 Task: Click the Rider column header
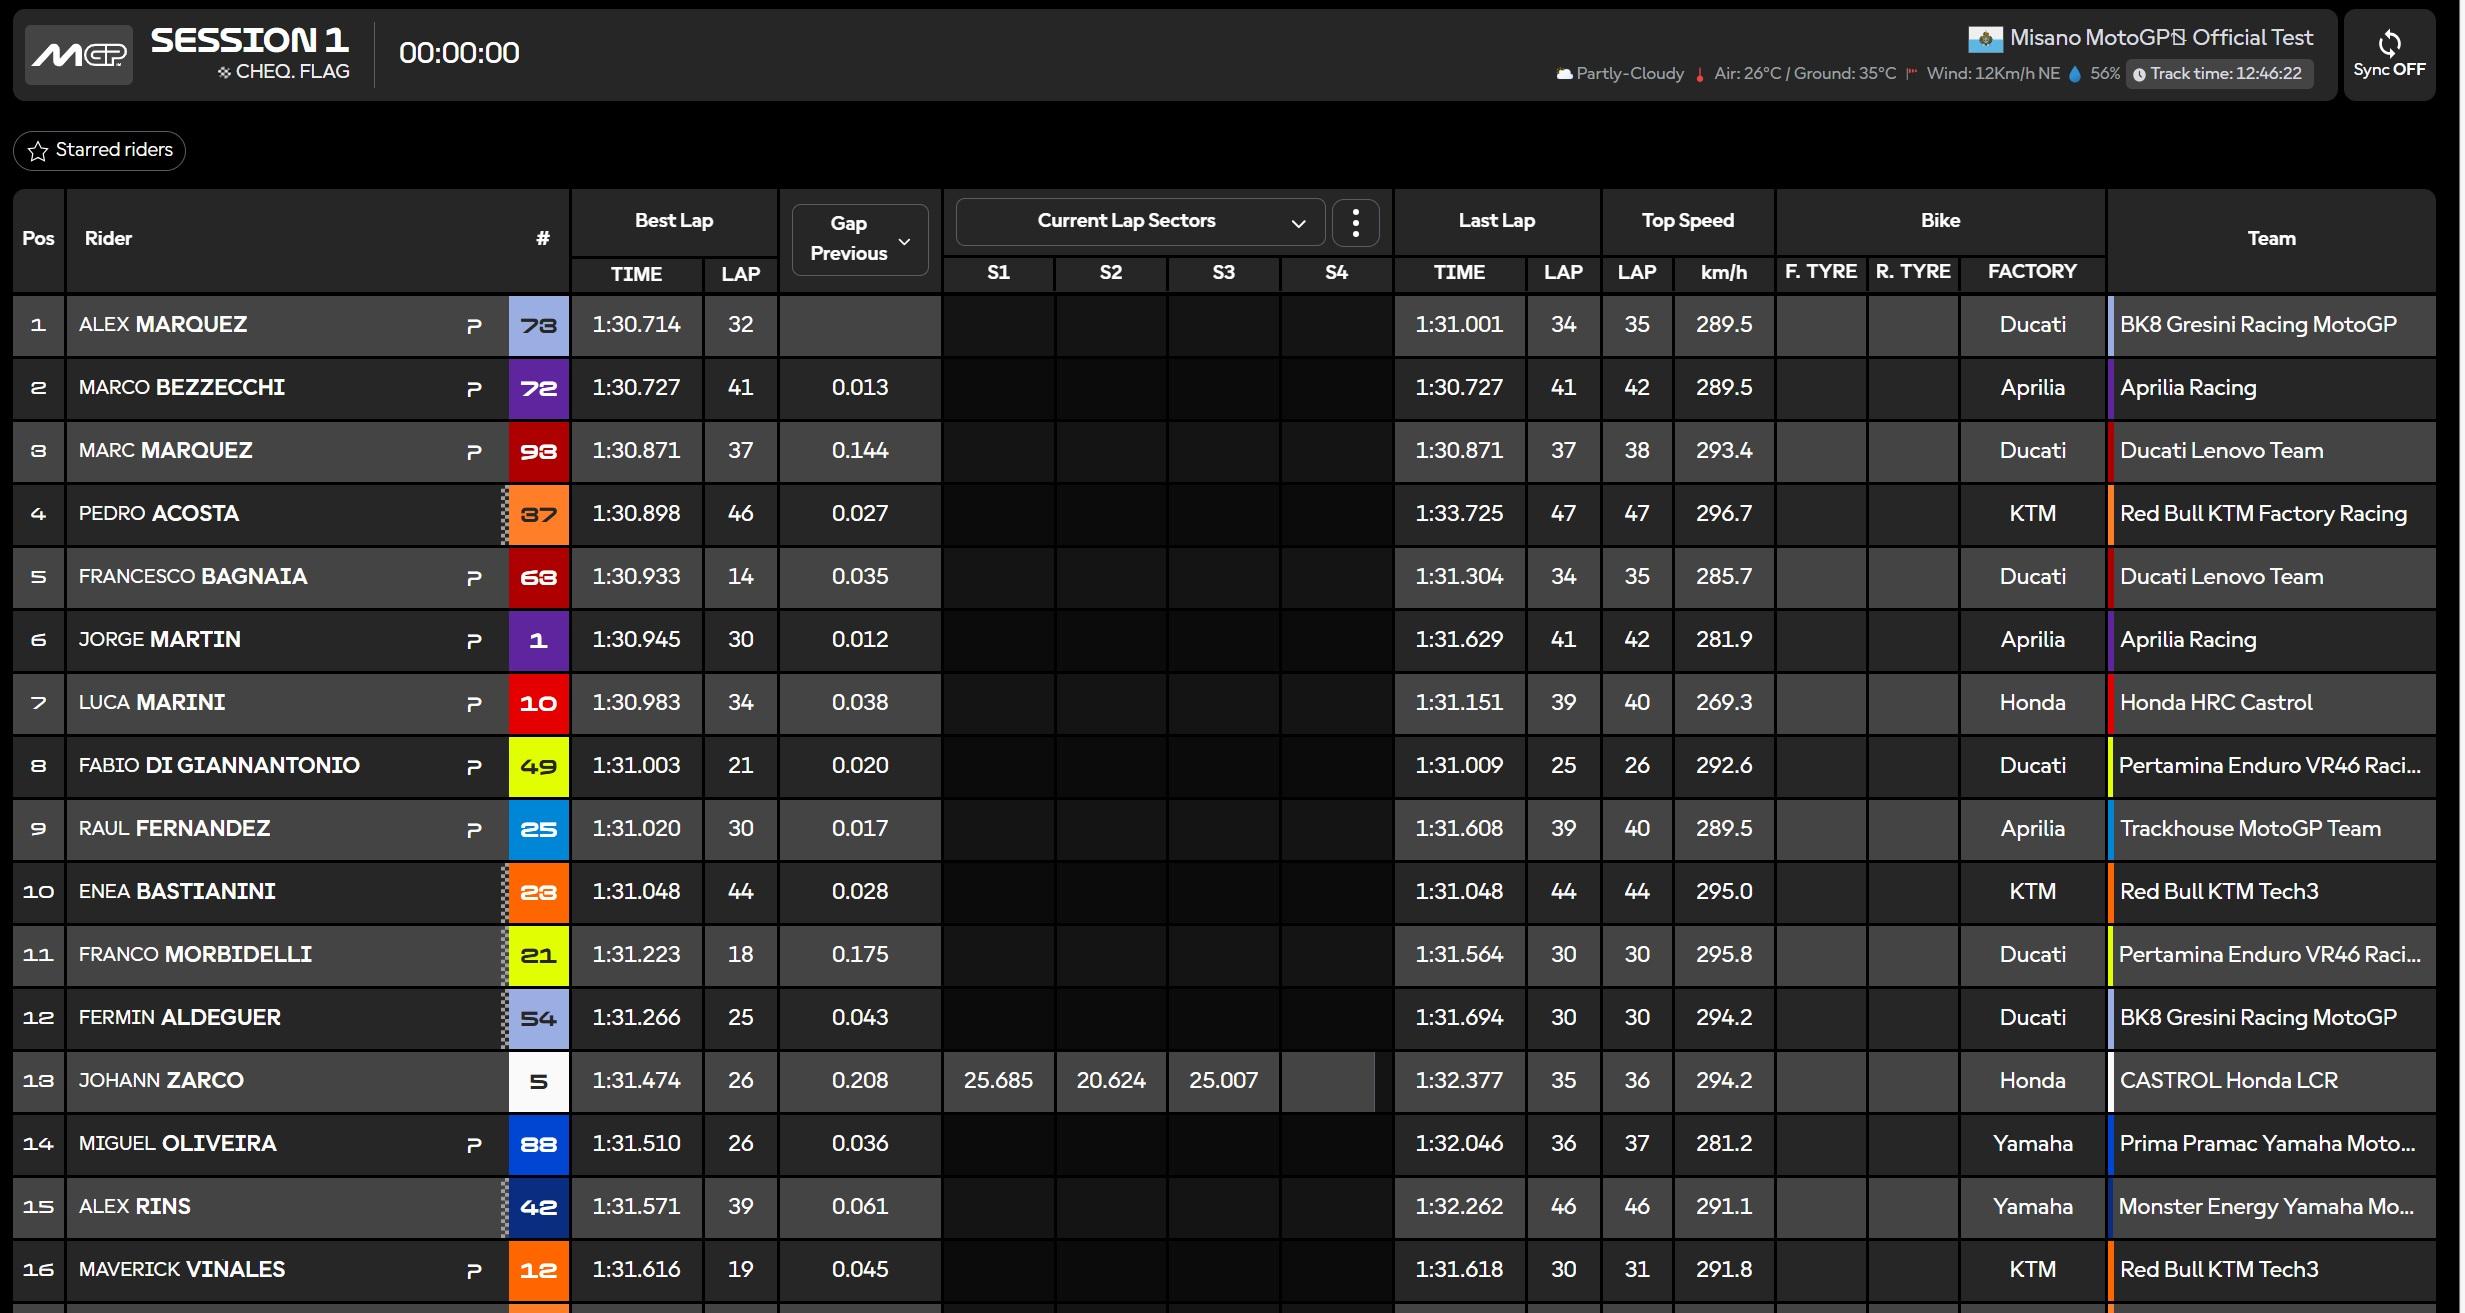tap(108, 239)
